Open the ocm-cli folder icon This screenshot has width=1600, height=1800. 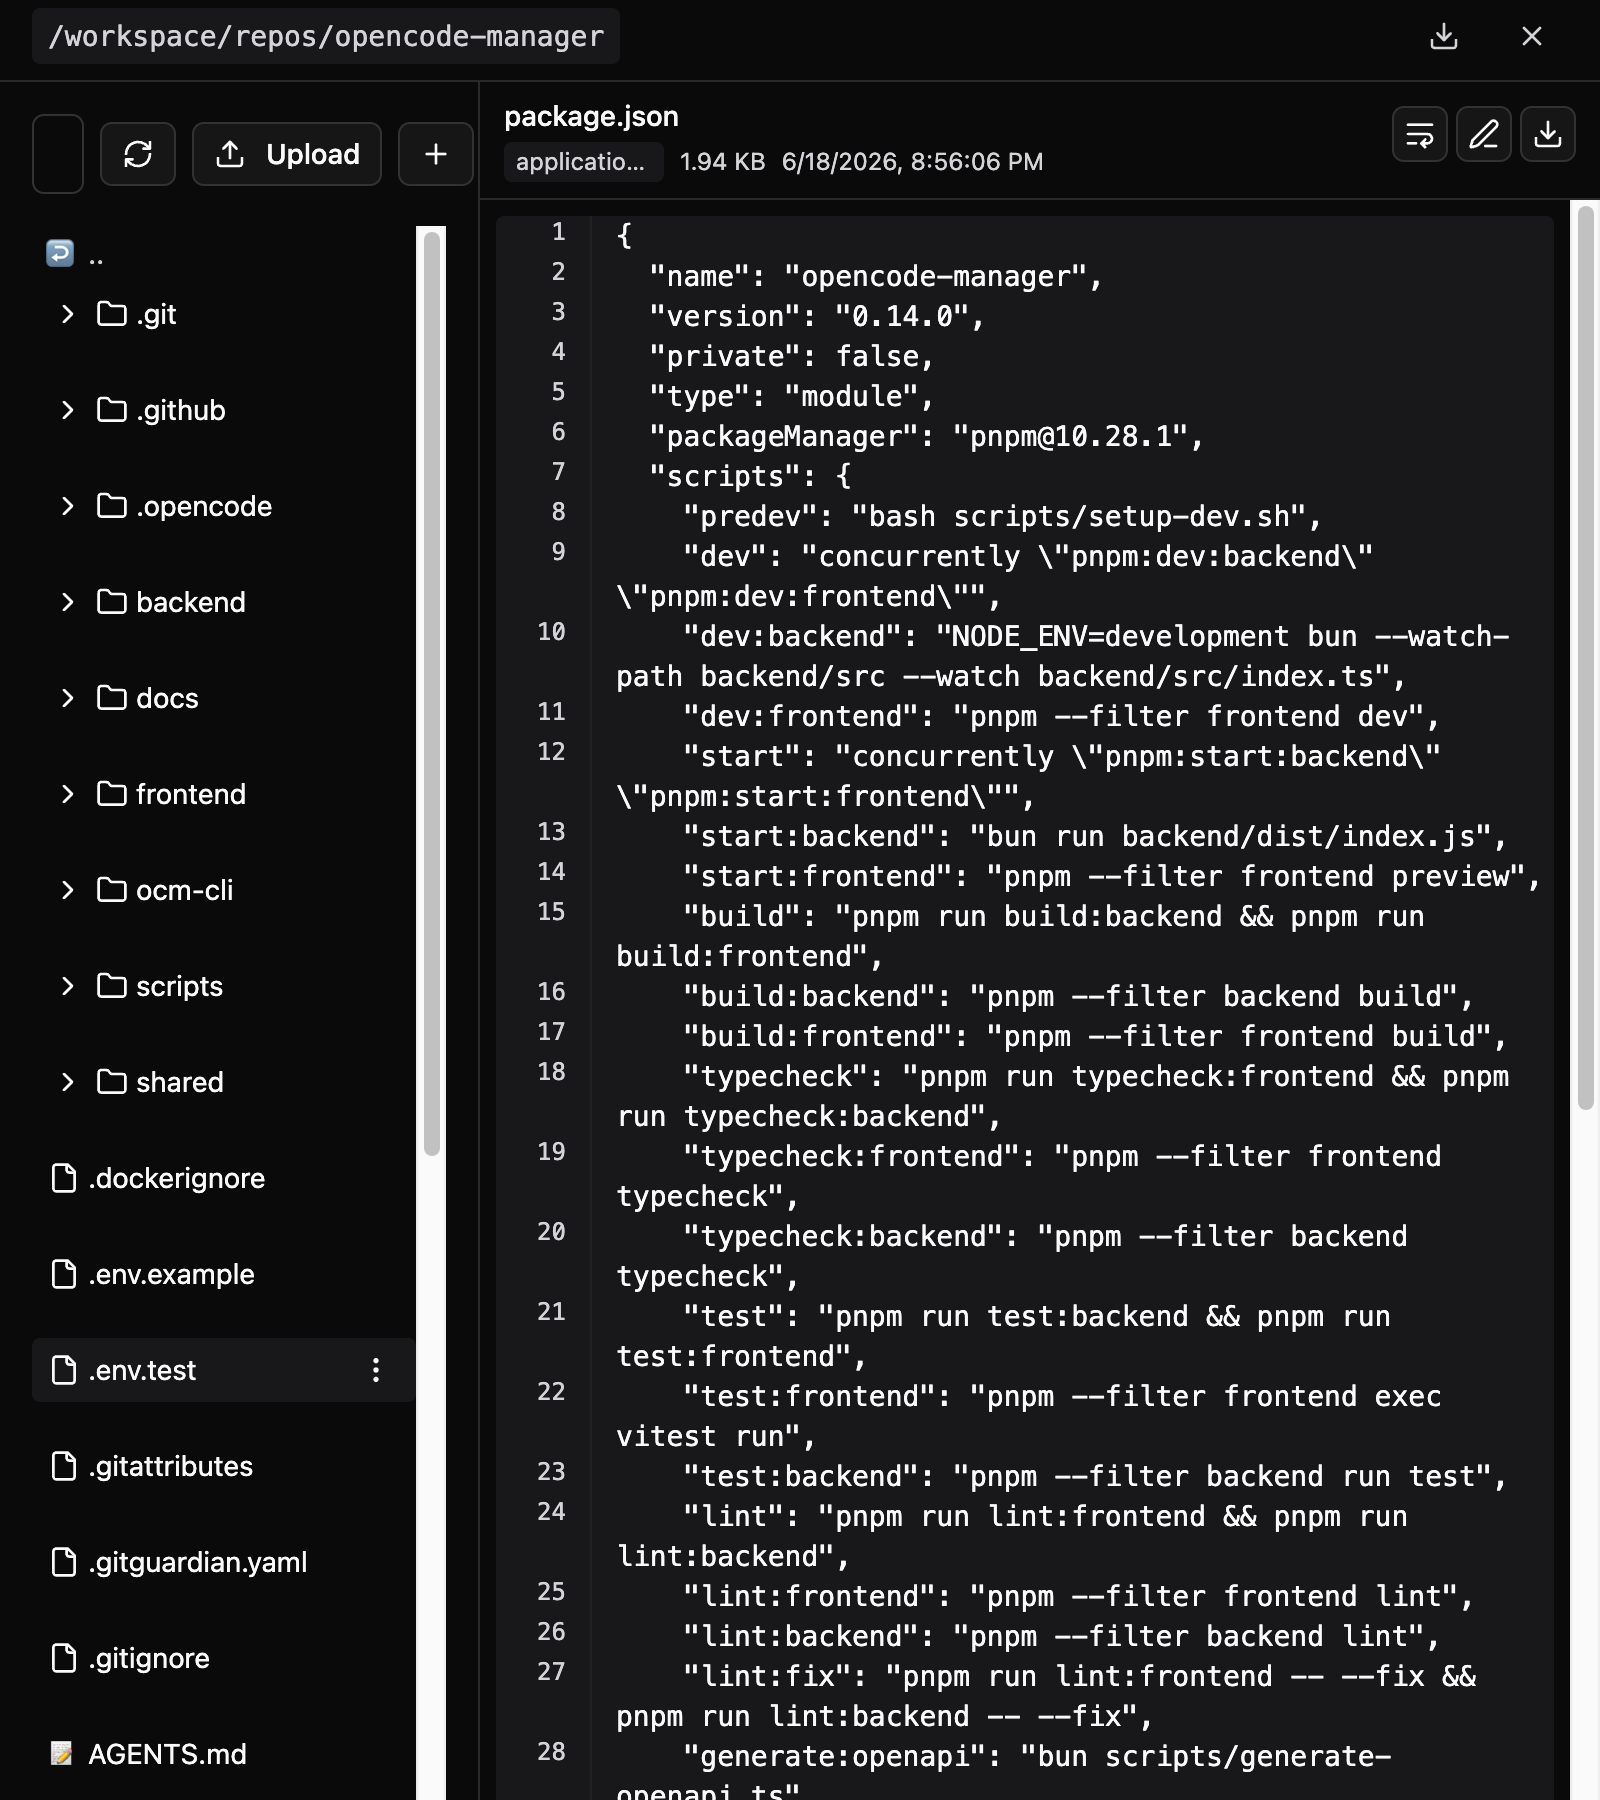click(x=112, y=890)
